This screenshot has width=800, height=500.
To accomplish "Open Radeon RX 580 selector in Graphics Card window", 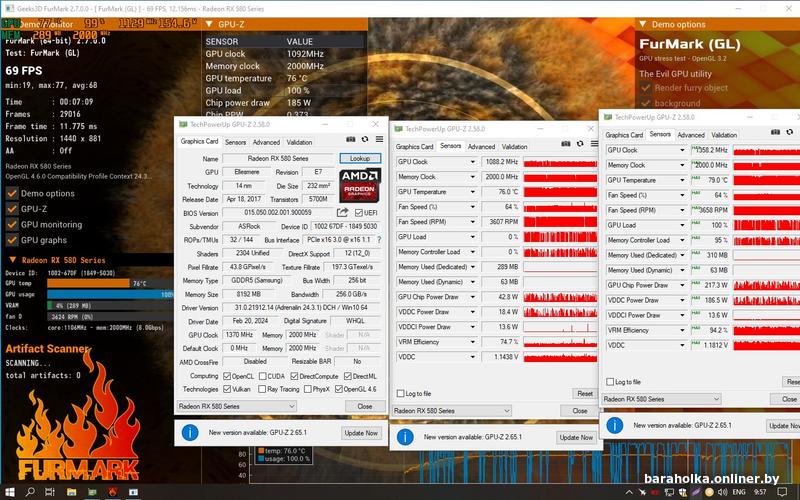I will point(236,406).
